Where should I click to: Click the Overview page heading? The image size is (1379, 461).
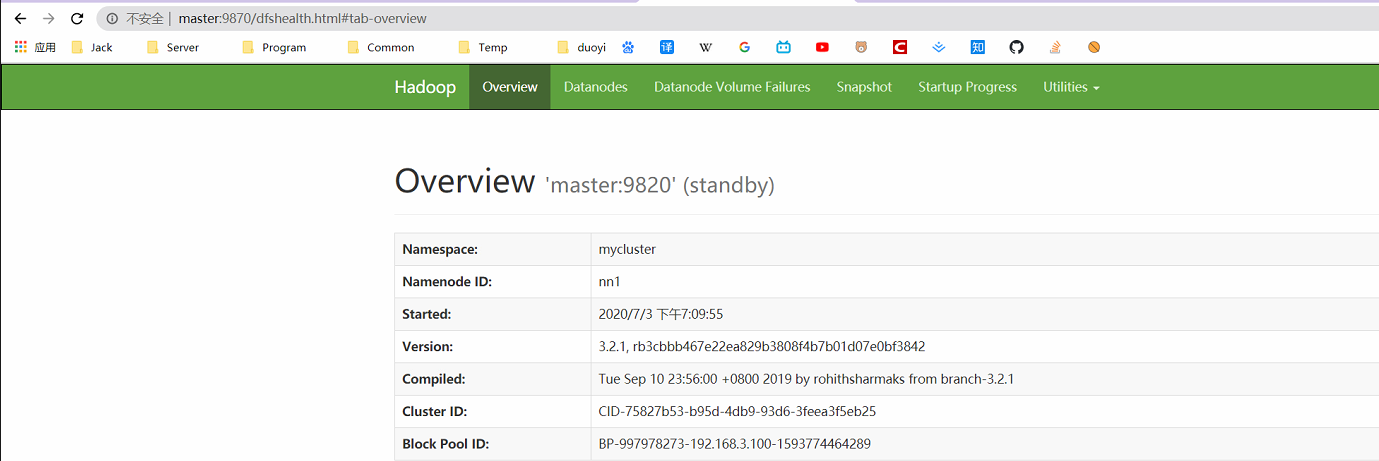pyautogui.click(x=465, y=182)
